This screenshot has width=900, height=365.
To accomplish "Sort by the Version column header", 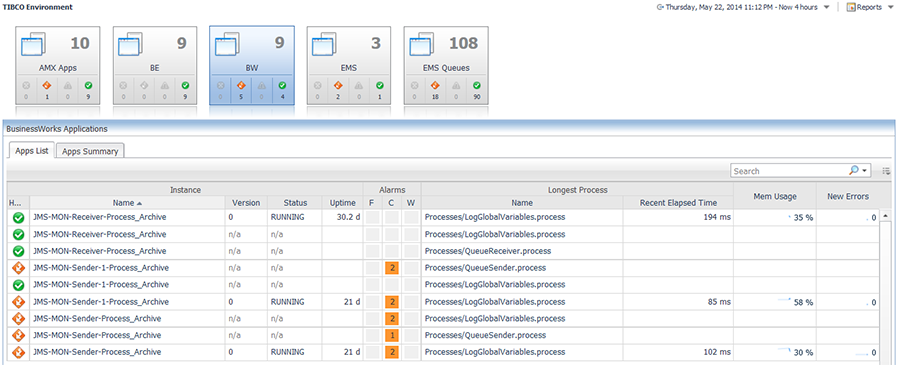I will pyautogui.click(x=246, y=203).
